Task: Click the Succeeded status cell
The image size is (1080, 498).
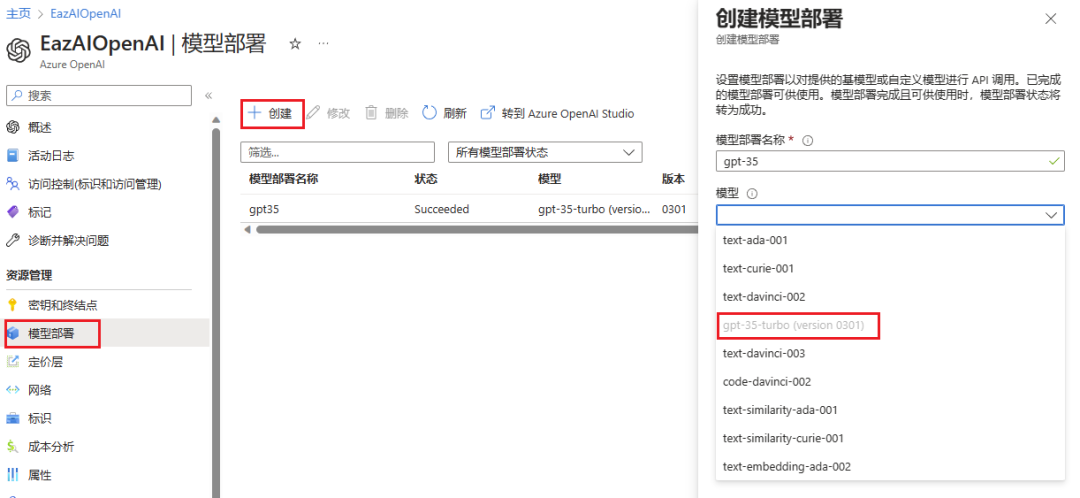Action: pyautogui.click(x=442, y=209)
